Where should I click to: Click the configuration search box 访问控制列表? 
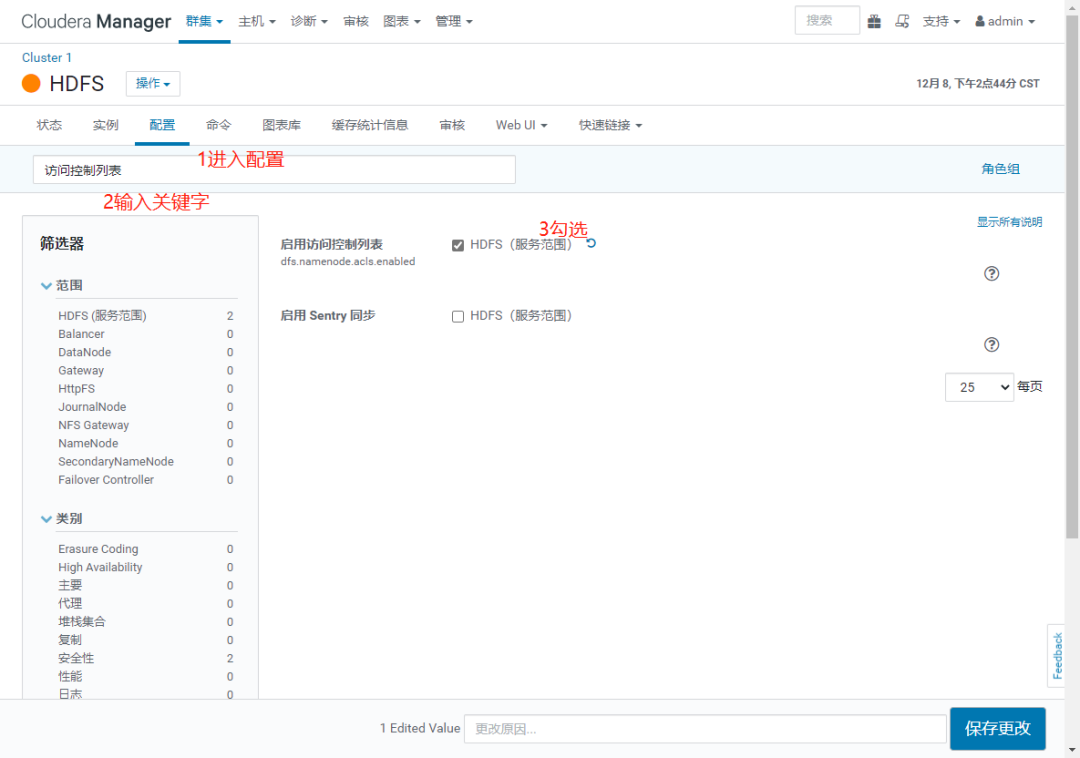(x=274, y=169)
